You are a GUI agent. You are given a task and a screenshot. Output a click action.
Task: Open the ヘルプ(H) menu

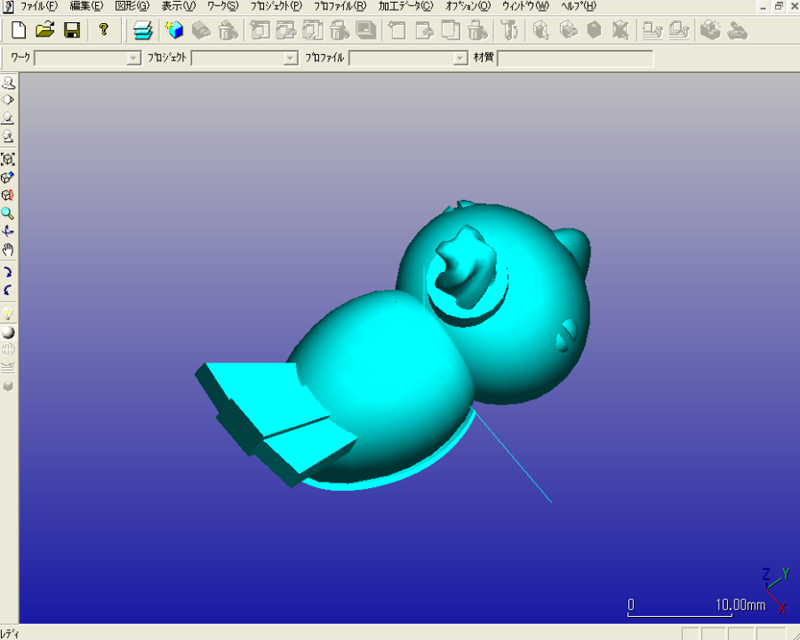point(577,6)
